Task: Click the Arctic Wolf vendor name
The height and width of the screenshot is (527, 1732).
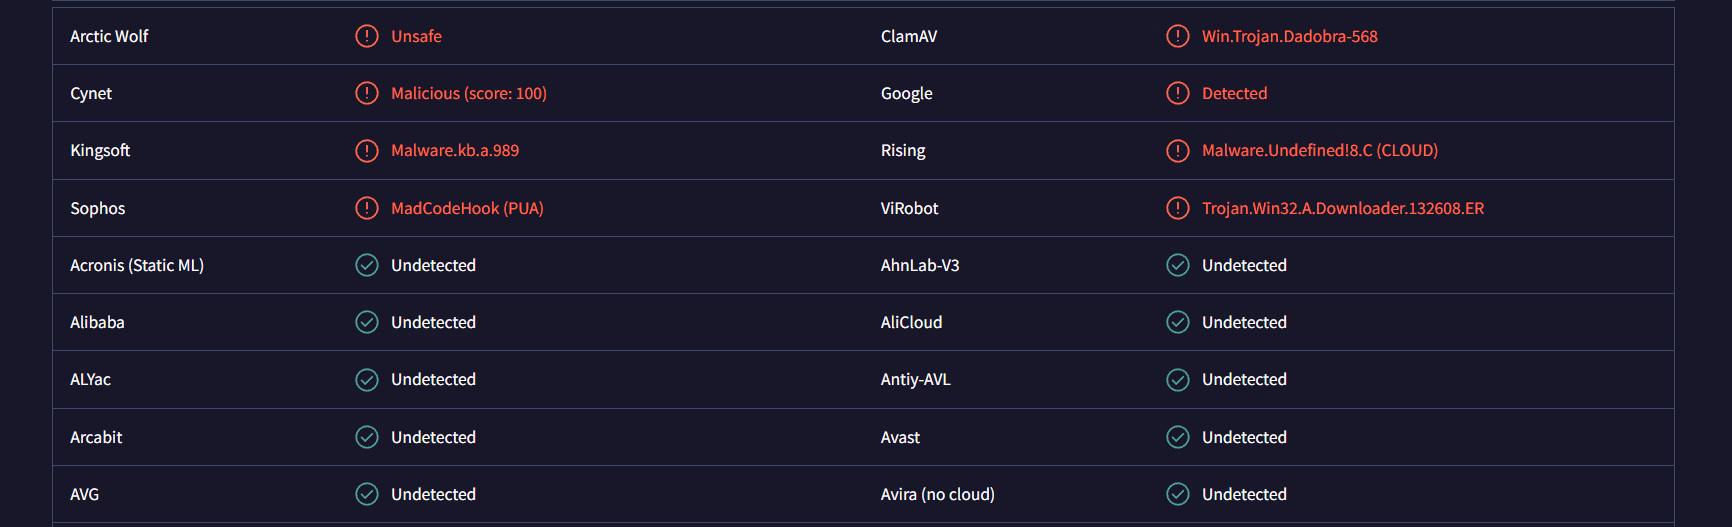Action: point(109,36)
